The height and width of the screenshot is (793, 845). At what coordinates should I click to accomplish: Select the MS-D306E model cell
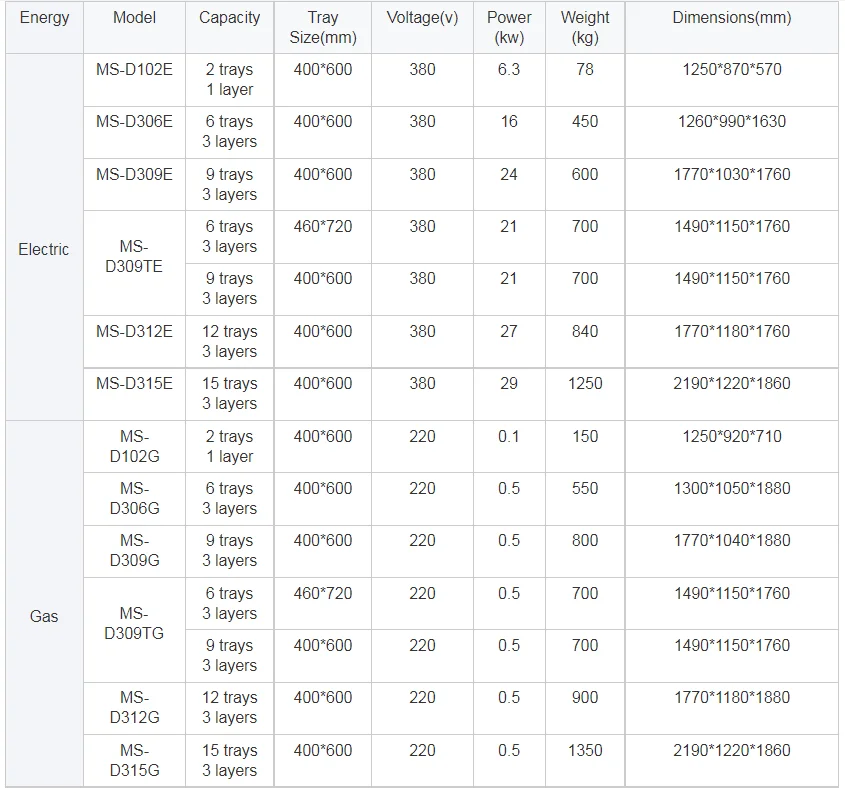134,122
